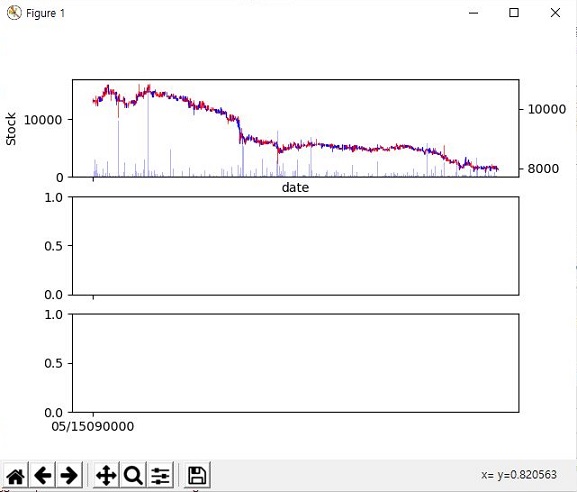Select the Zoom to rectangle tool
This screenshot has height=492, width=577.
click(x=133, y=476)
